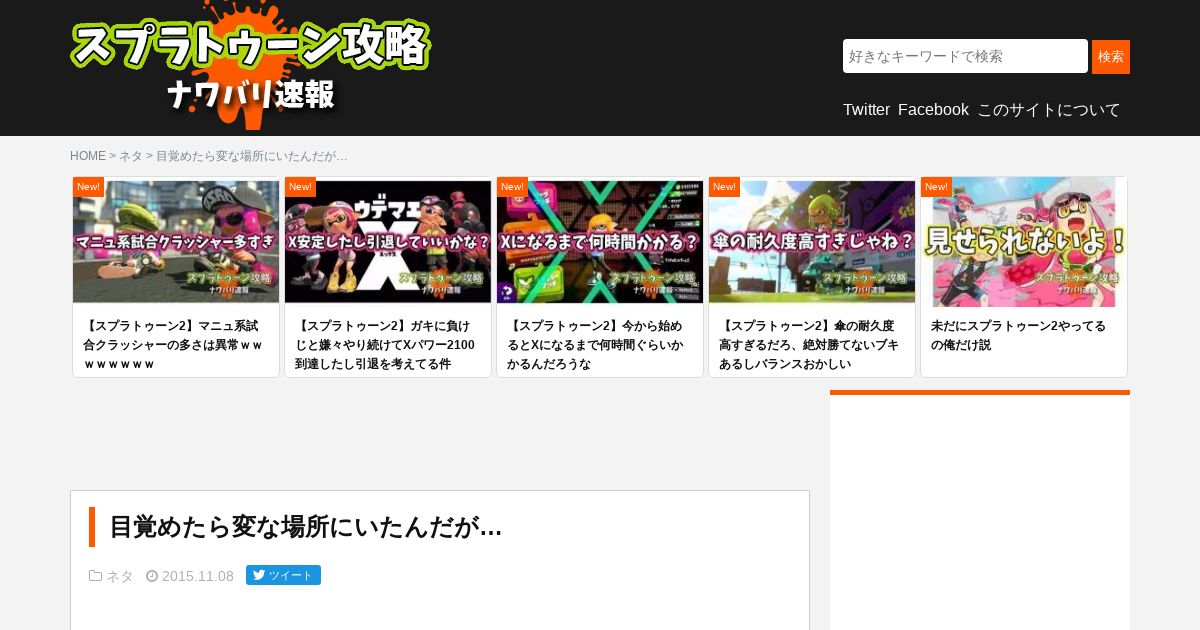1200x630 pixels.
Task: Open the Facebook navigation link
Action: coord(933,110)
